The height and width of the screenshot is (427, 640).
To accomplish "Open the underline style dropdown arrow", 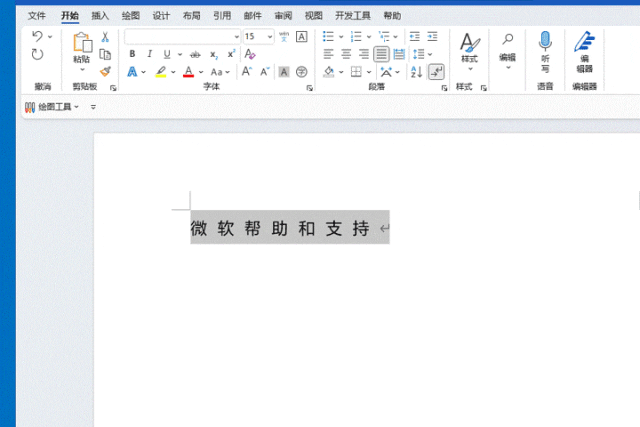I will click(180, 54).
